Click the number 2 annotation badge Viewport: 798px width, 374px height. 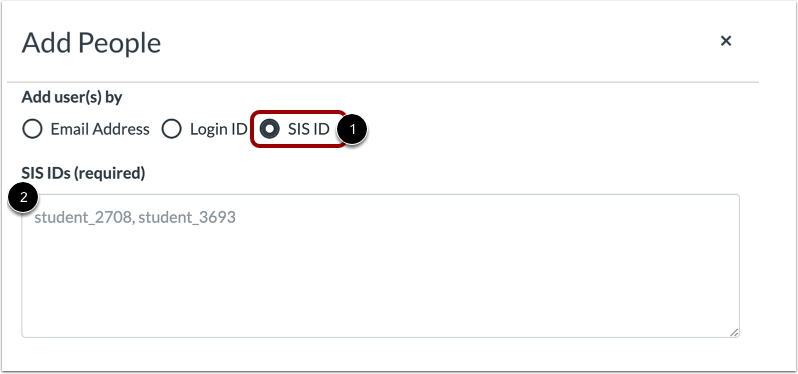(x=23, y=198)
